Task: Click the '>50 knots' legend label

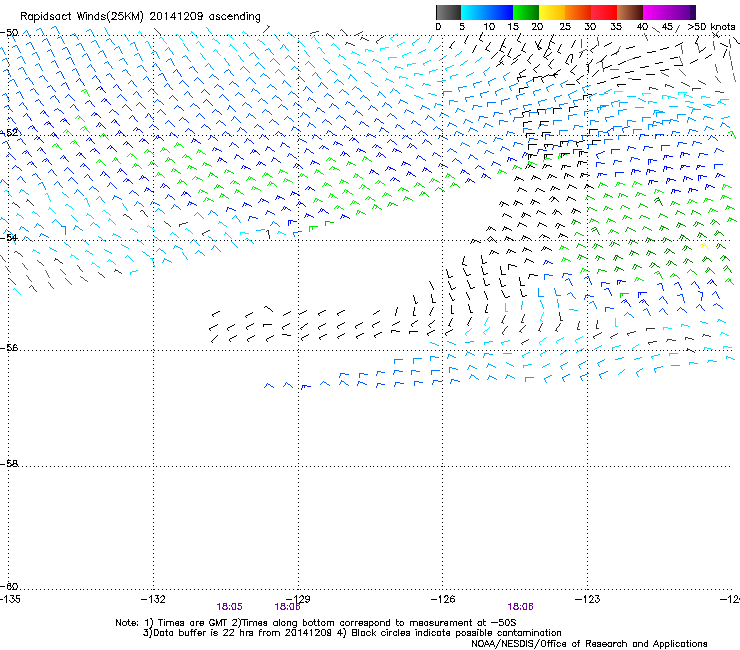Action: click(711, 27)
